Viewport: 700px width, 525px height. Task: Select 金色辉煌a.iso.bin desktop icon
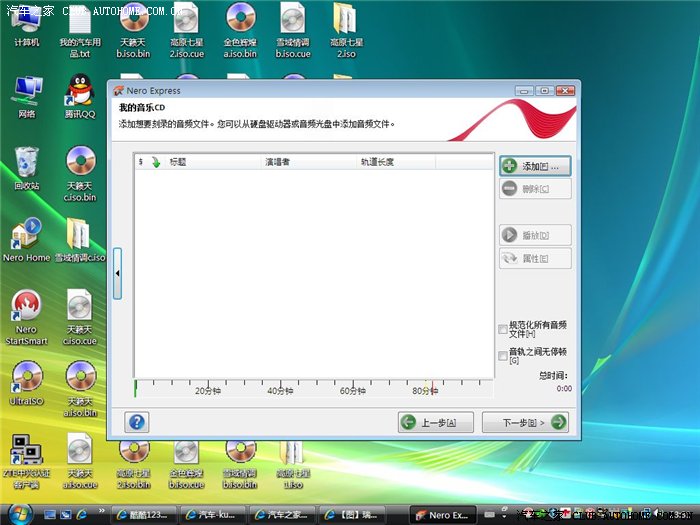coord(240,30)
